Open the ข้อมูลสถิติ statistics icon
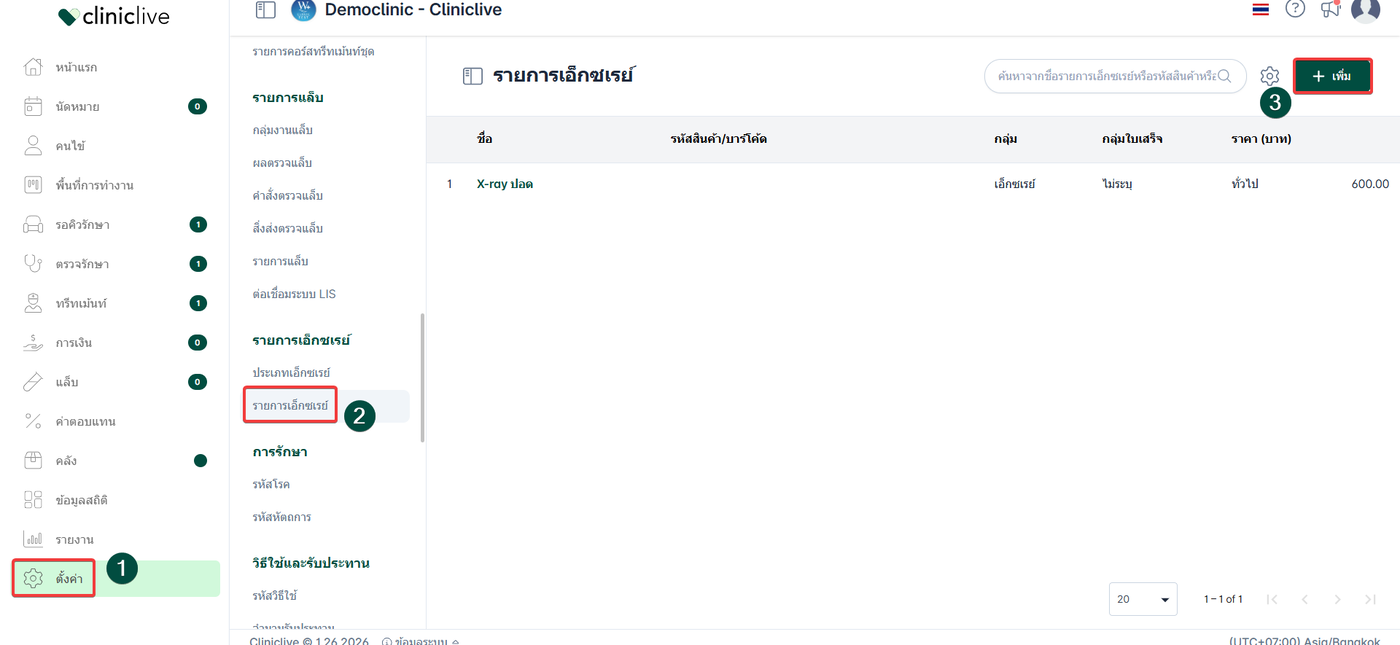The width and height of the screenshot is (1400, 645). (x=33, y=500)
